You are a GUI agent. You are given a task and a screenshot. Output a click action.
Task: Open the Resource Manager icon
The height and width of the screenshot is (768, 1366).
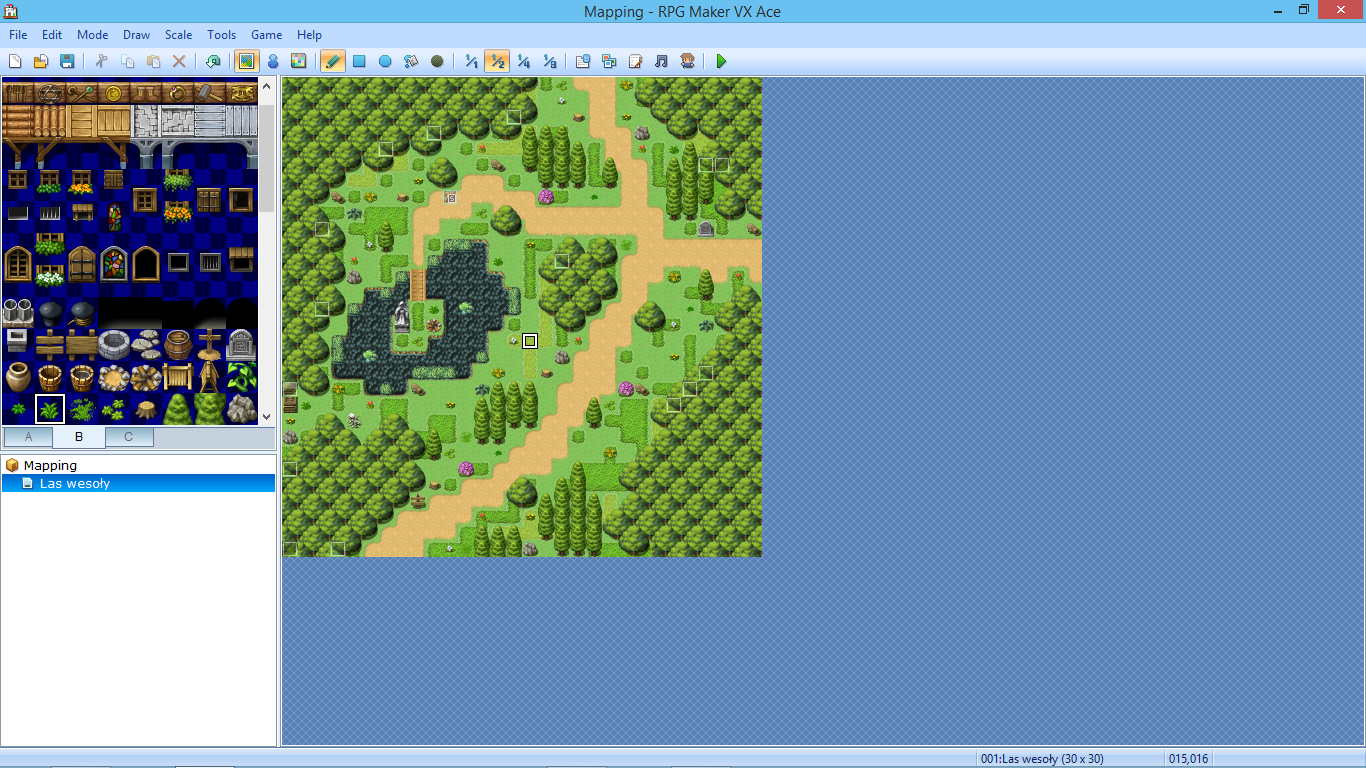(x=609, y=61)
